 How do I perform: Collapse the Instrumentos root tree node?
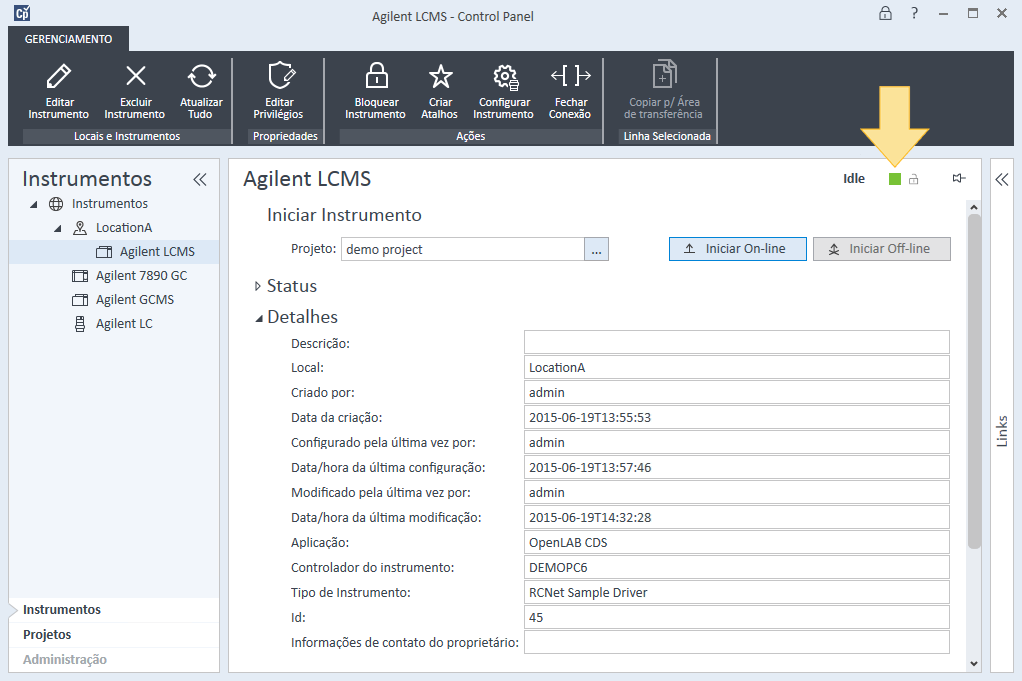click(33, 205)
